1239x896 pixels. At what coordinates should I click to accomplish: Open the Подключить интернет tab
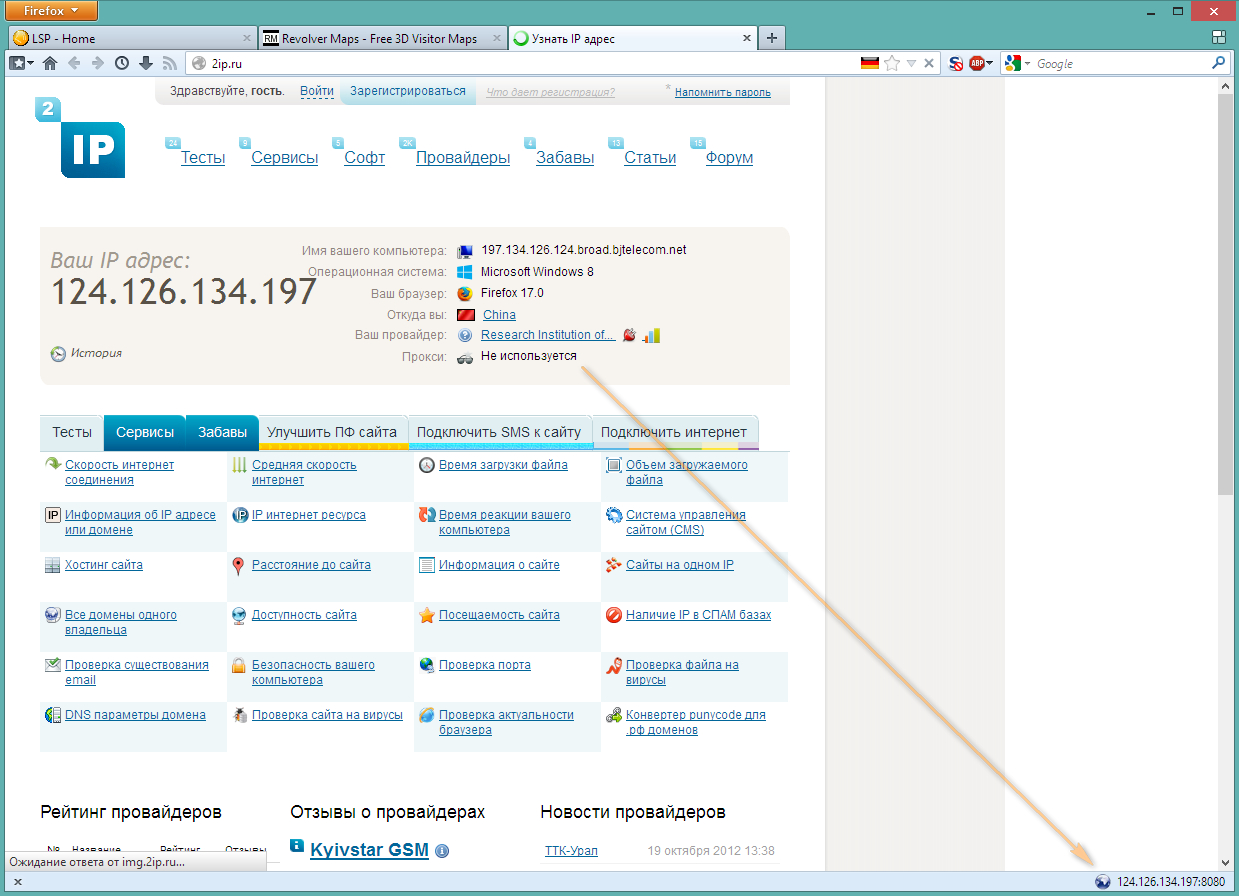coord(675,432)
